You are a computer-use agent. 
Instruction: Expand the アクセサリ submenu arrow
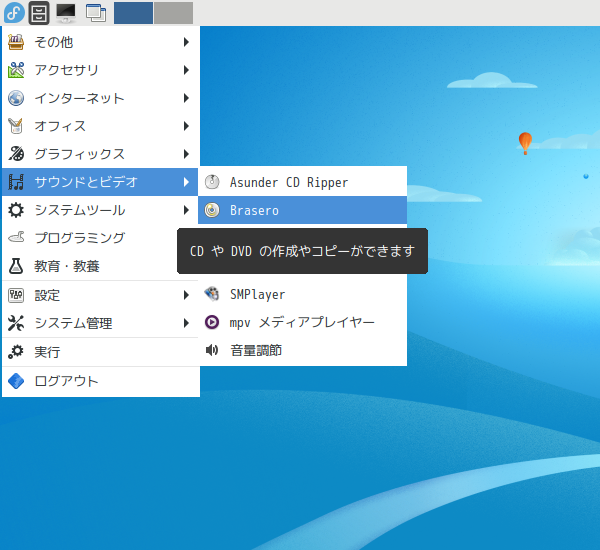pyautogui.click(x=186, y=70)
